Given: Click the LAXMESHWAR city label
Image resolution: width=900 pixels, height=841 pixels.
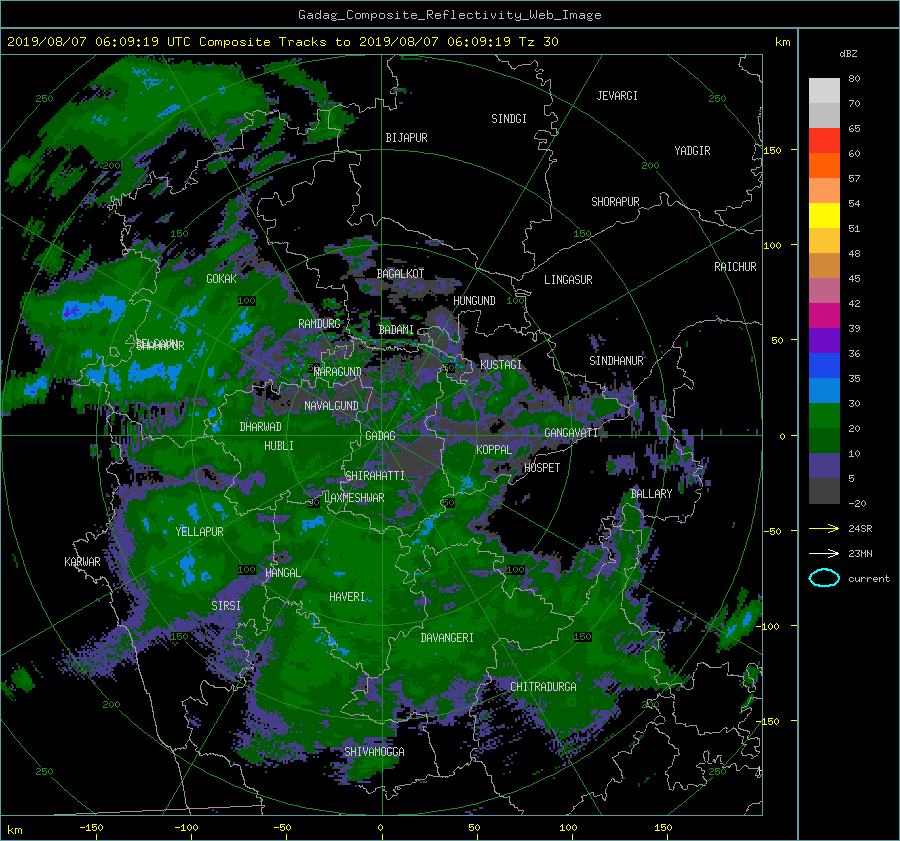Looking at the screenshot, I should (354, 498).
